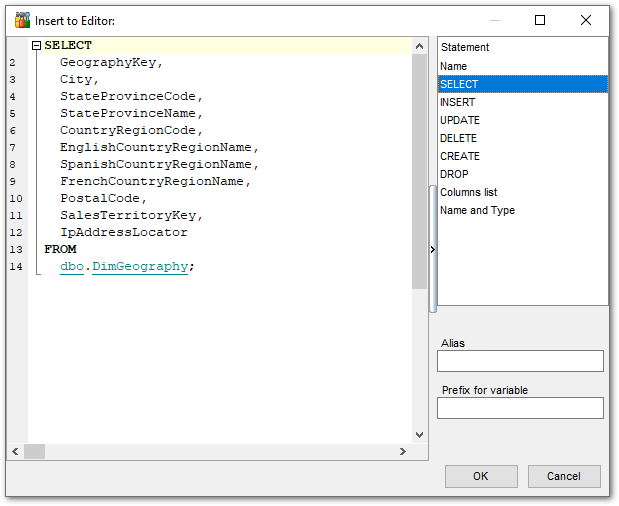Screen dimensions: 619x506
Task: Select CREATE statement option
Action: tap(460, 156)
